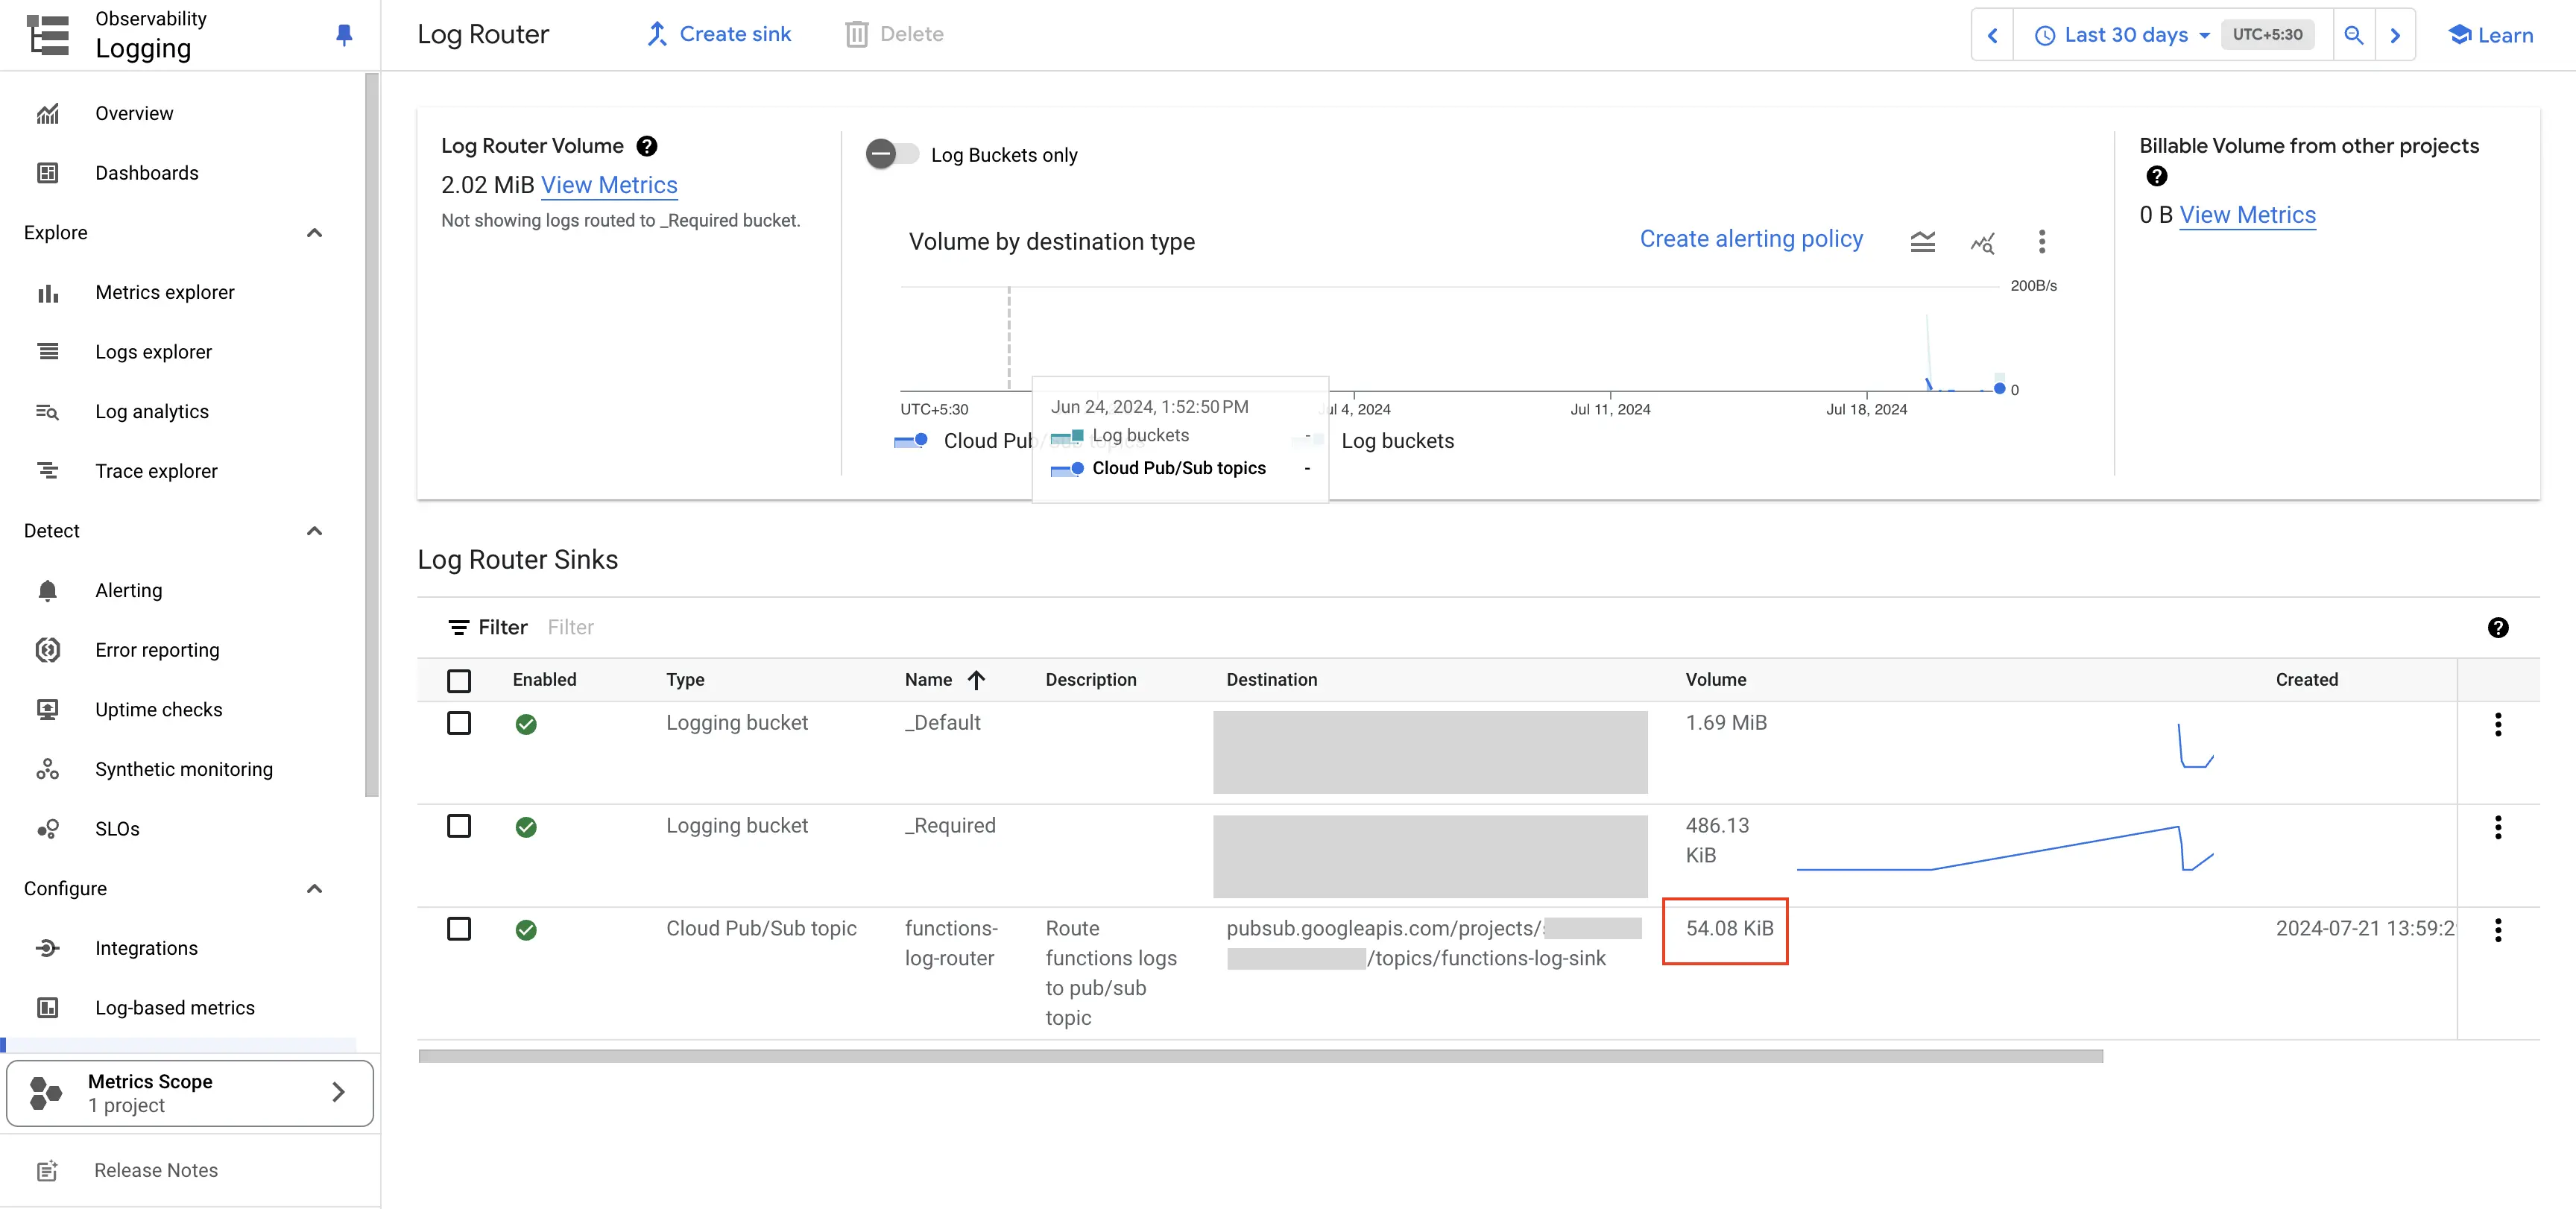
Task: Click the Release Notes icon
Action: point(47,1170)
